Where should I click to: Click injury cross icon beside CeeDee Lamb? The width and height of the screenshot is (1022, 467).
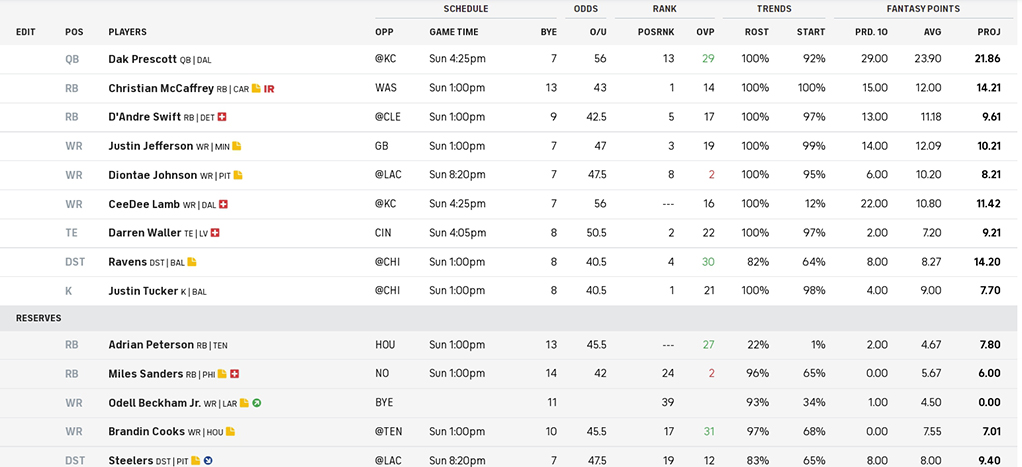click(x=224, y=204)
